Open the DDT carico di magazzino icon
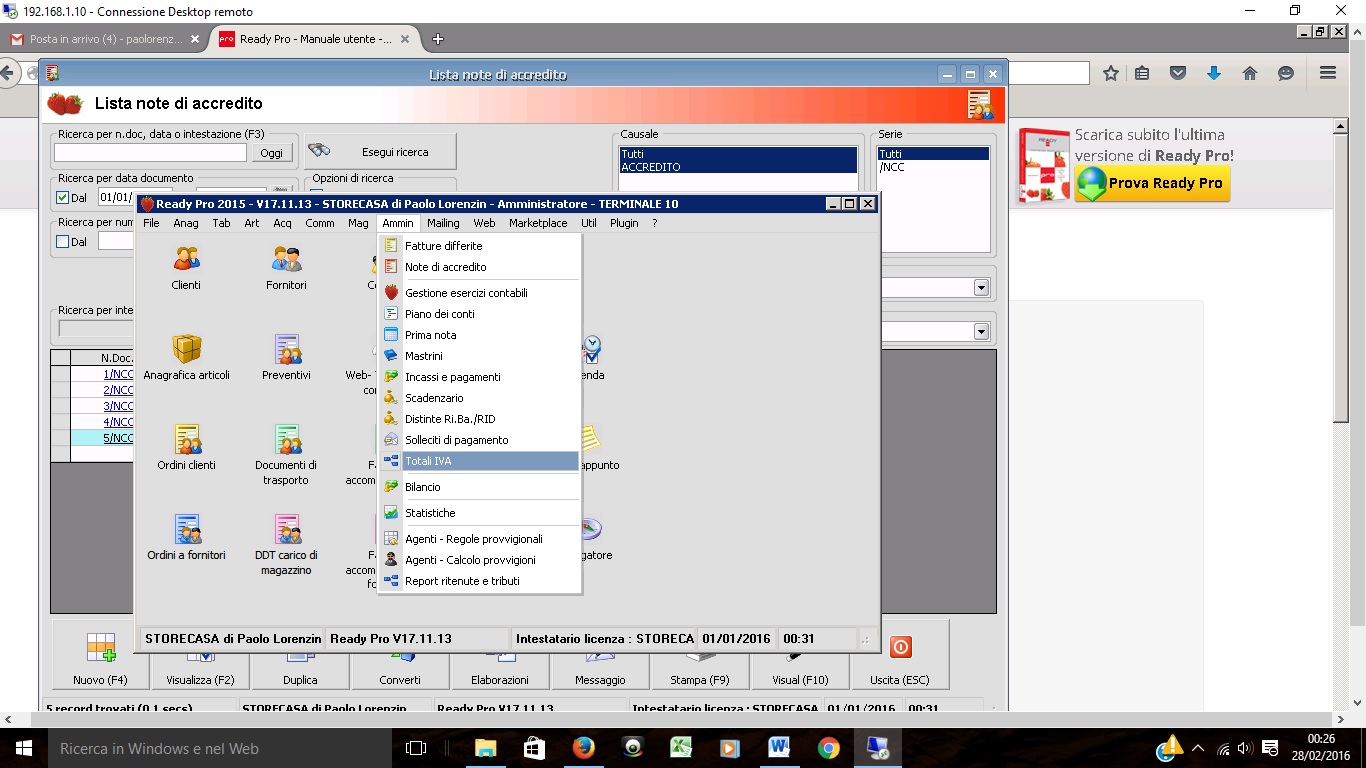 coord(287,529)
